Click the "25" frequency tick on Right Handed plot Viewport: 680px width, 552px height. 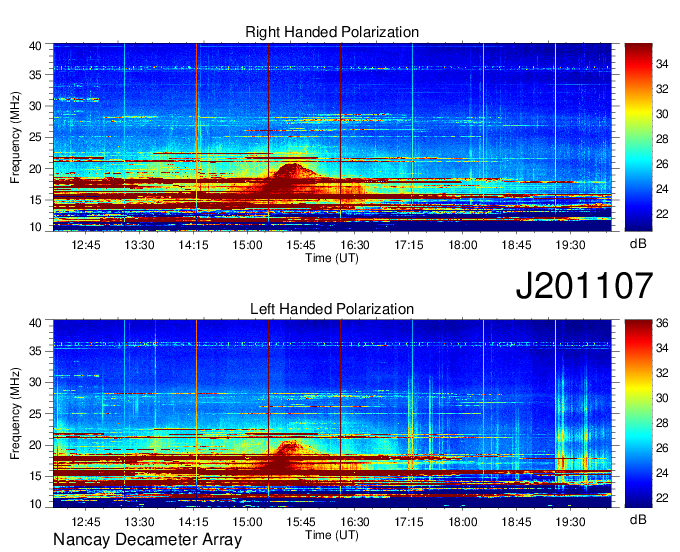coord(35,137)
